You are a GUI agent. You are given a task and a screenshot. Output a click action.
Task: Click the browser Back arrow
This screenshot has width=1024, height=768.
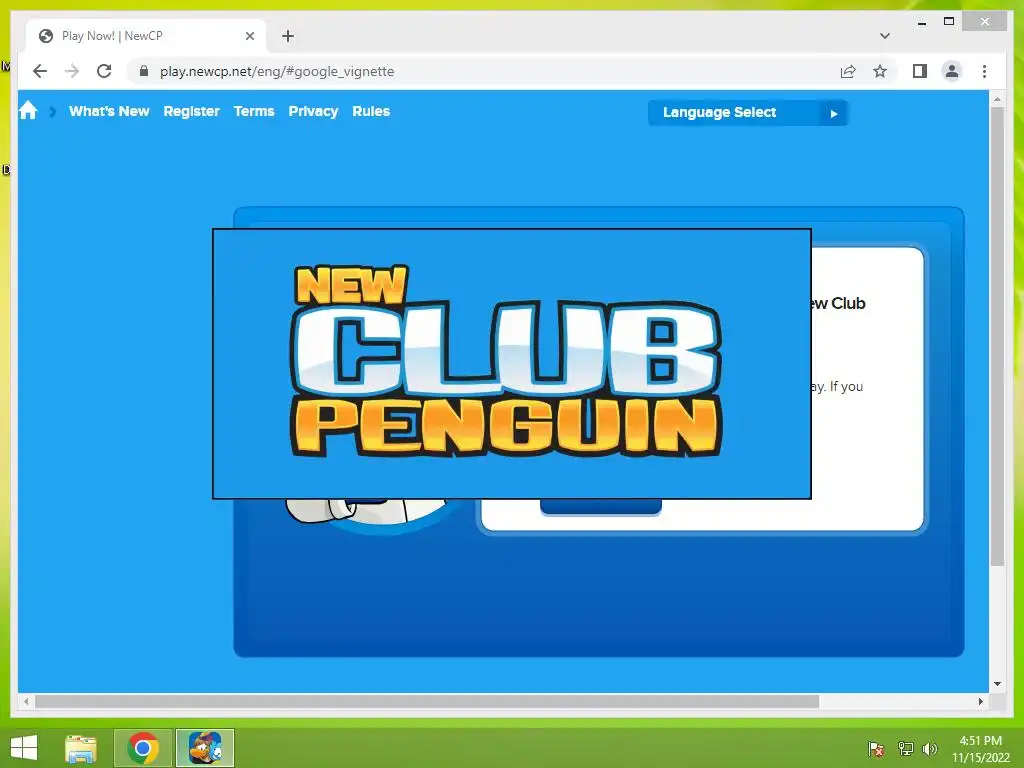40,71
